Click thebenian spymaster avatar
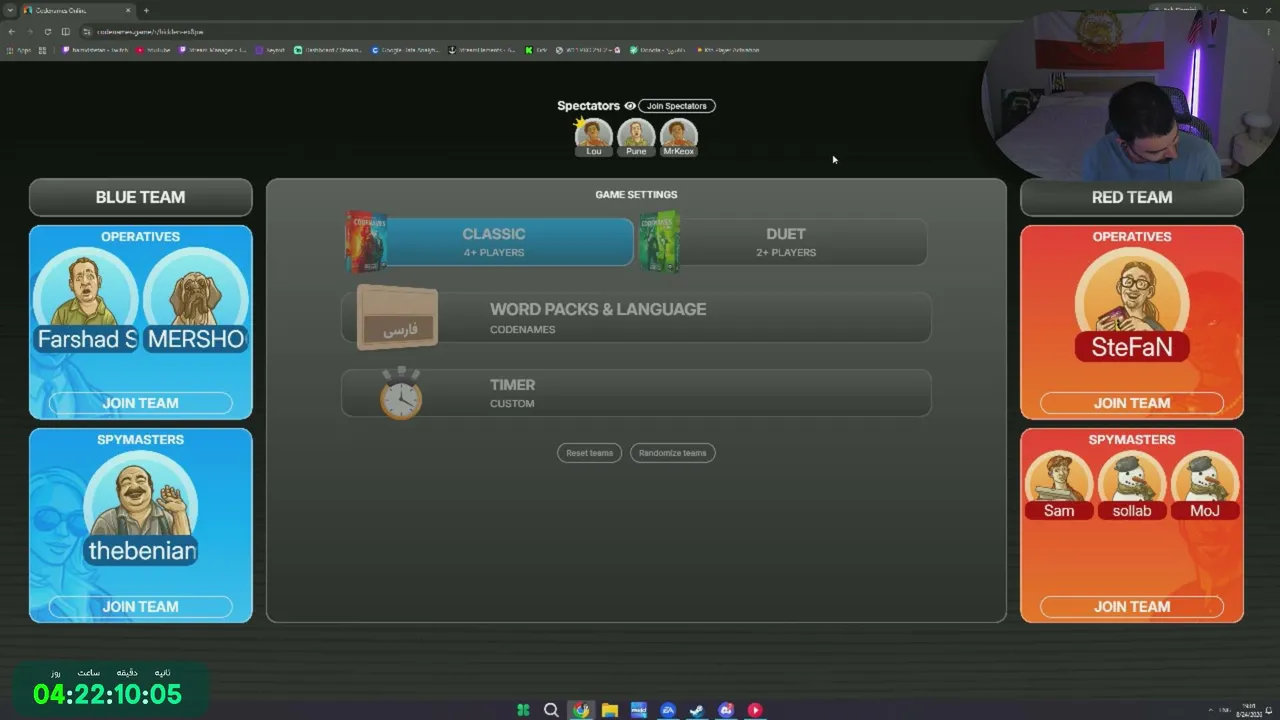Image resolution: width=1280 pixels, height=720 pixels. point(141,508)
